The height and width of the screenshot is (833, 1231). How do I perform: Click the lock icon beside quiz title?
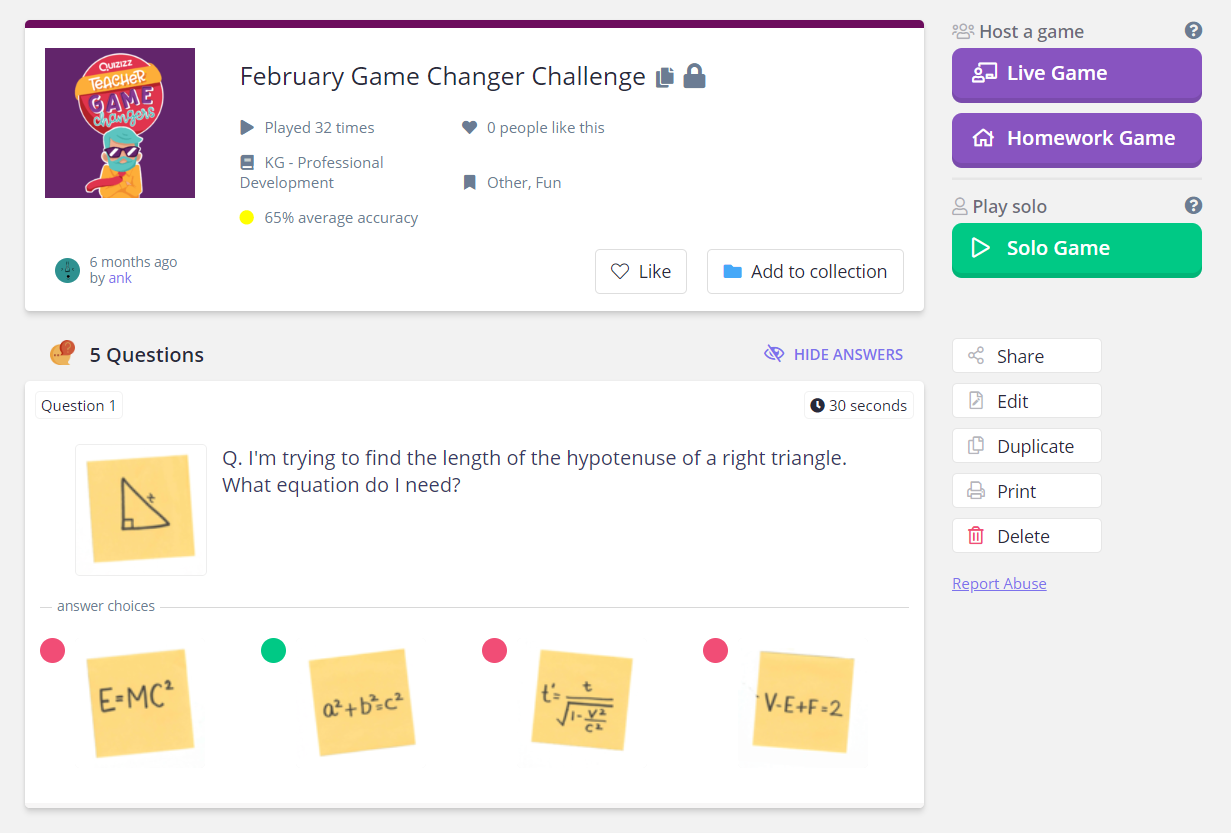(x=695, y=76)
